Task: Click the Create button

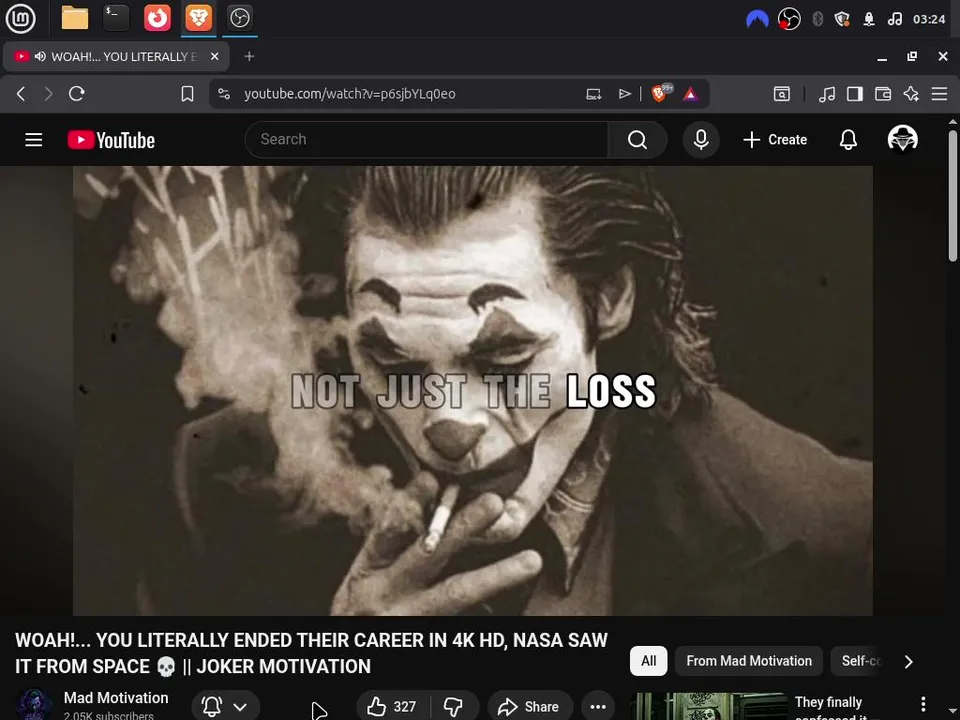Action: pos(775,140)
